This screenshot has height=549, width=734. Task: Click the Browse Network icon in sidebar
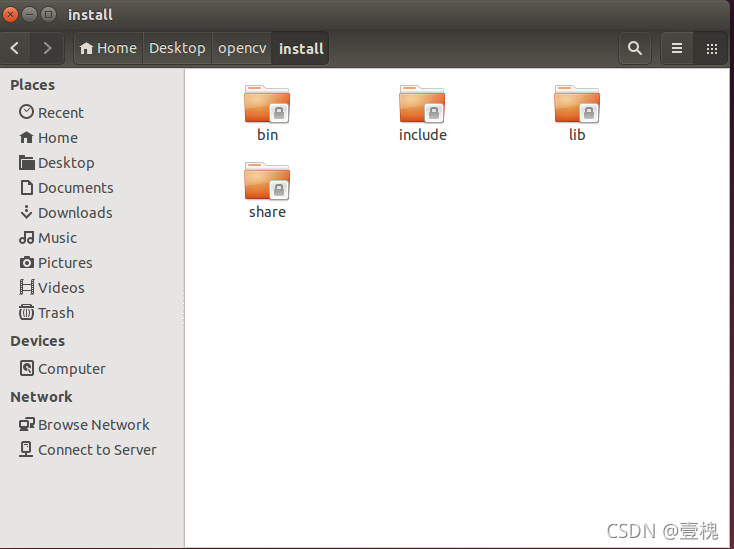tap(27, 424)
